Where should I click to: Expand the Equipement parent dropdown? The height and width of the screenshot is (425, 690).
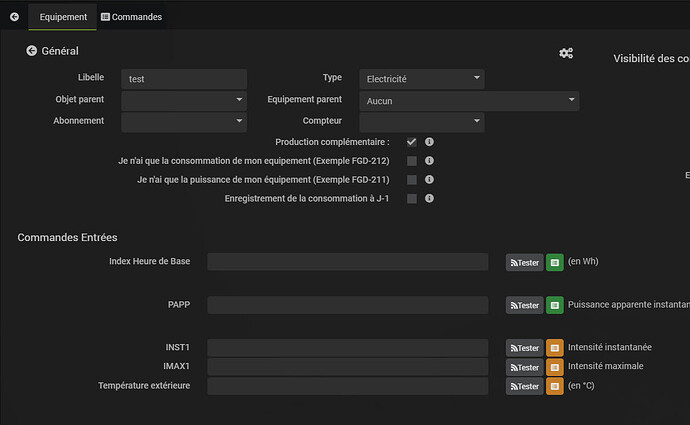468,101
